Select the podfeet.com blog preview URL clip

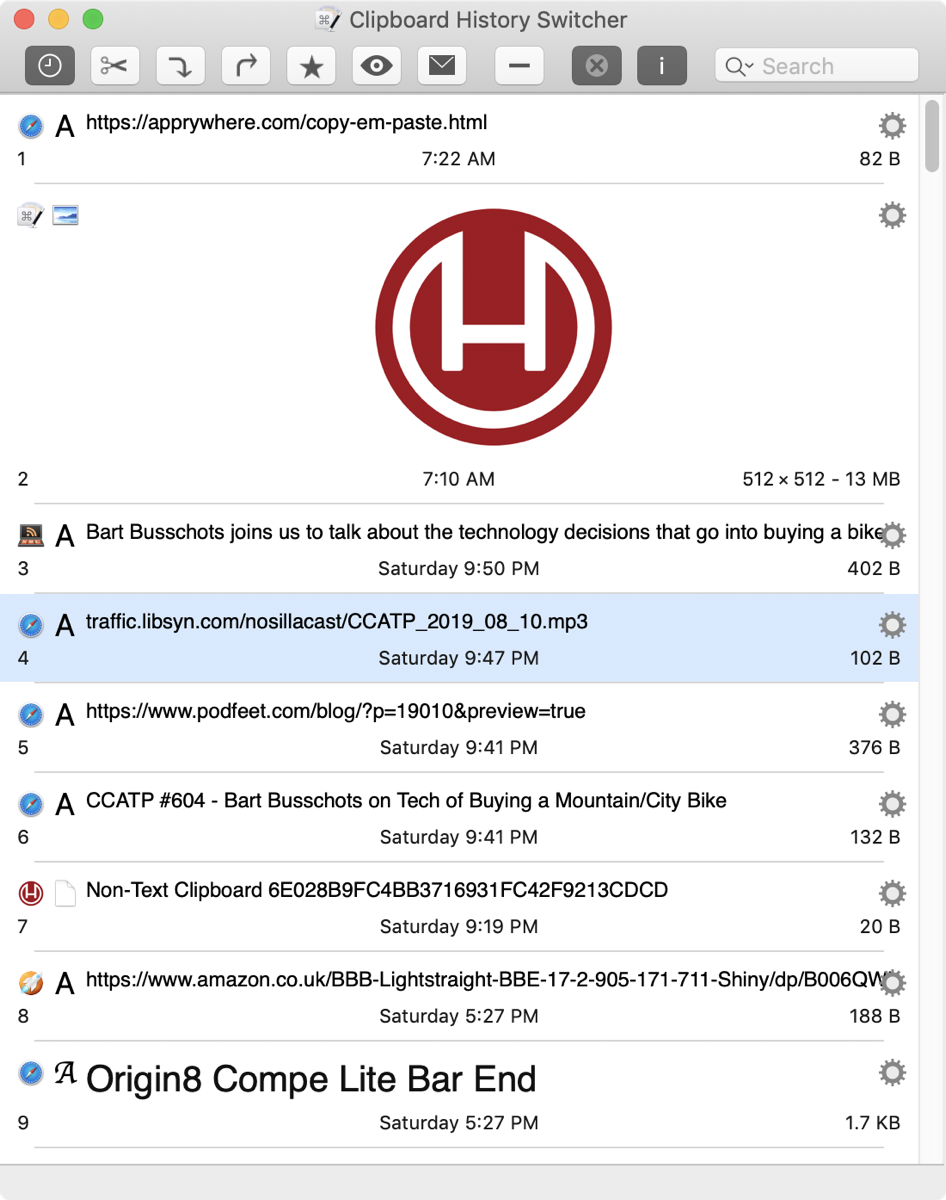pyautogui.click(x=335, y=712)
